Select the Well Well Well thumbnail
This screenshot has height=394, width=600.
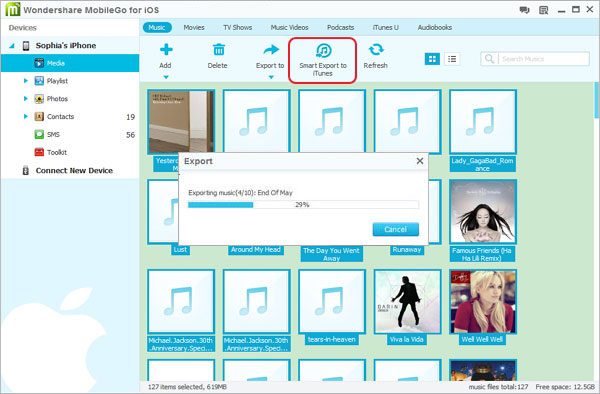[x=483, y=302]
